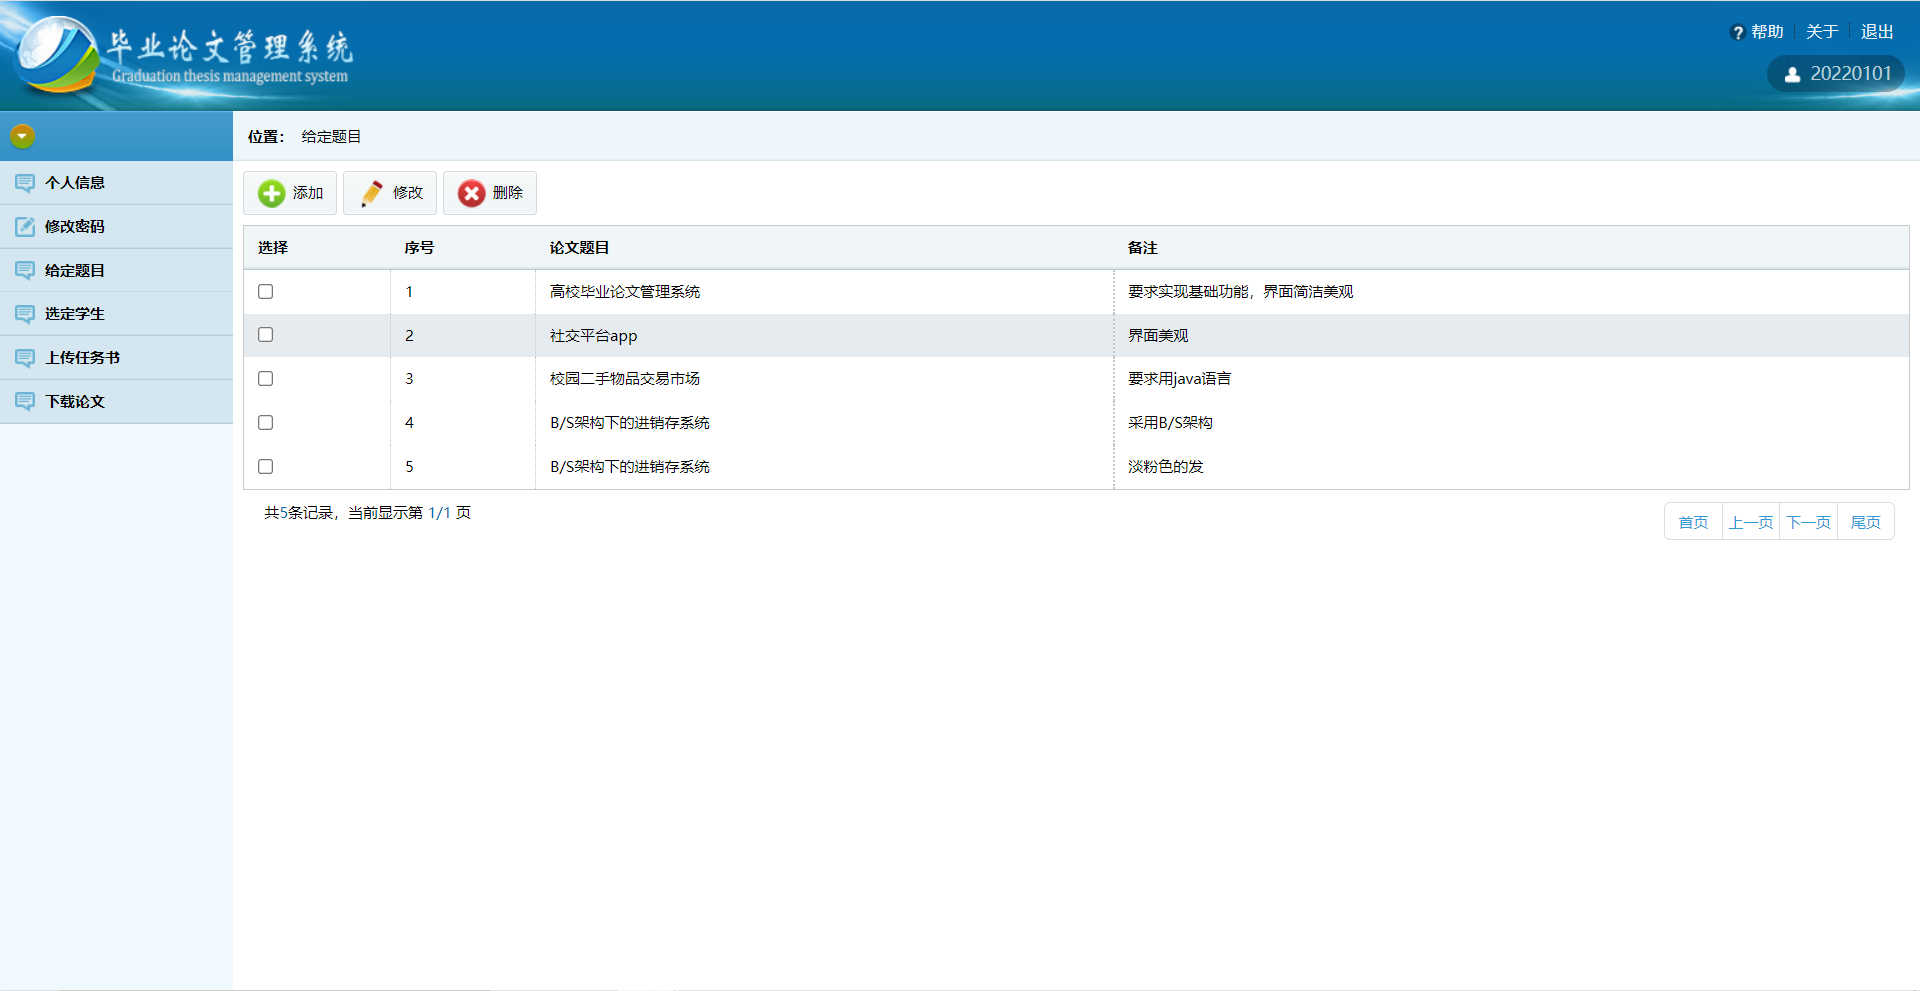Check the box for 社交平台app
1920x991 pixels.
point(265,334)
